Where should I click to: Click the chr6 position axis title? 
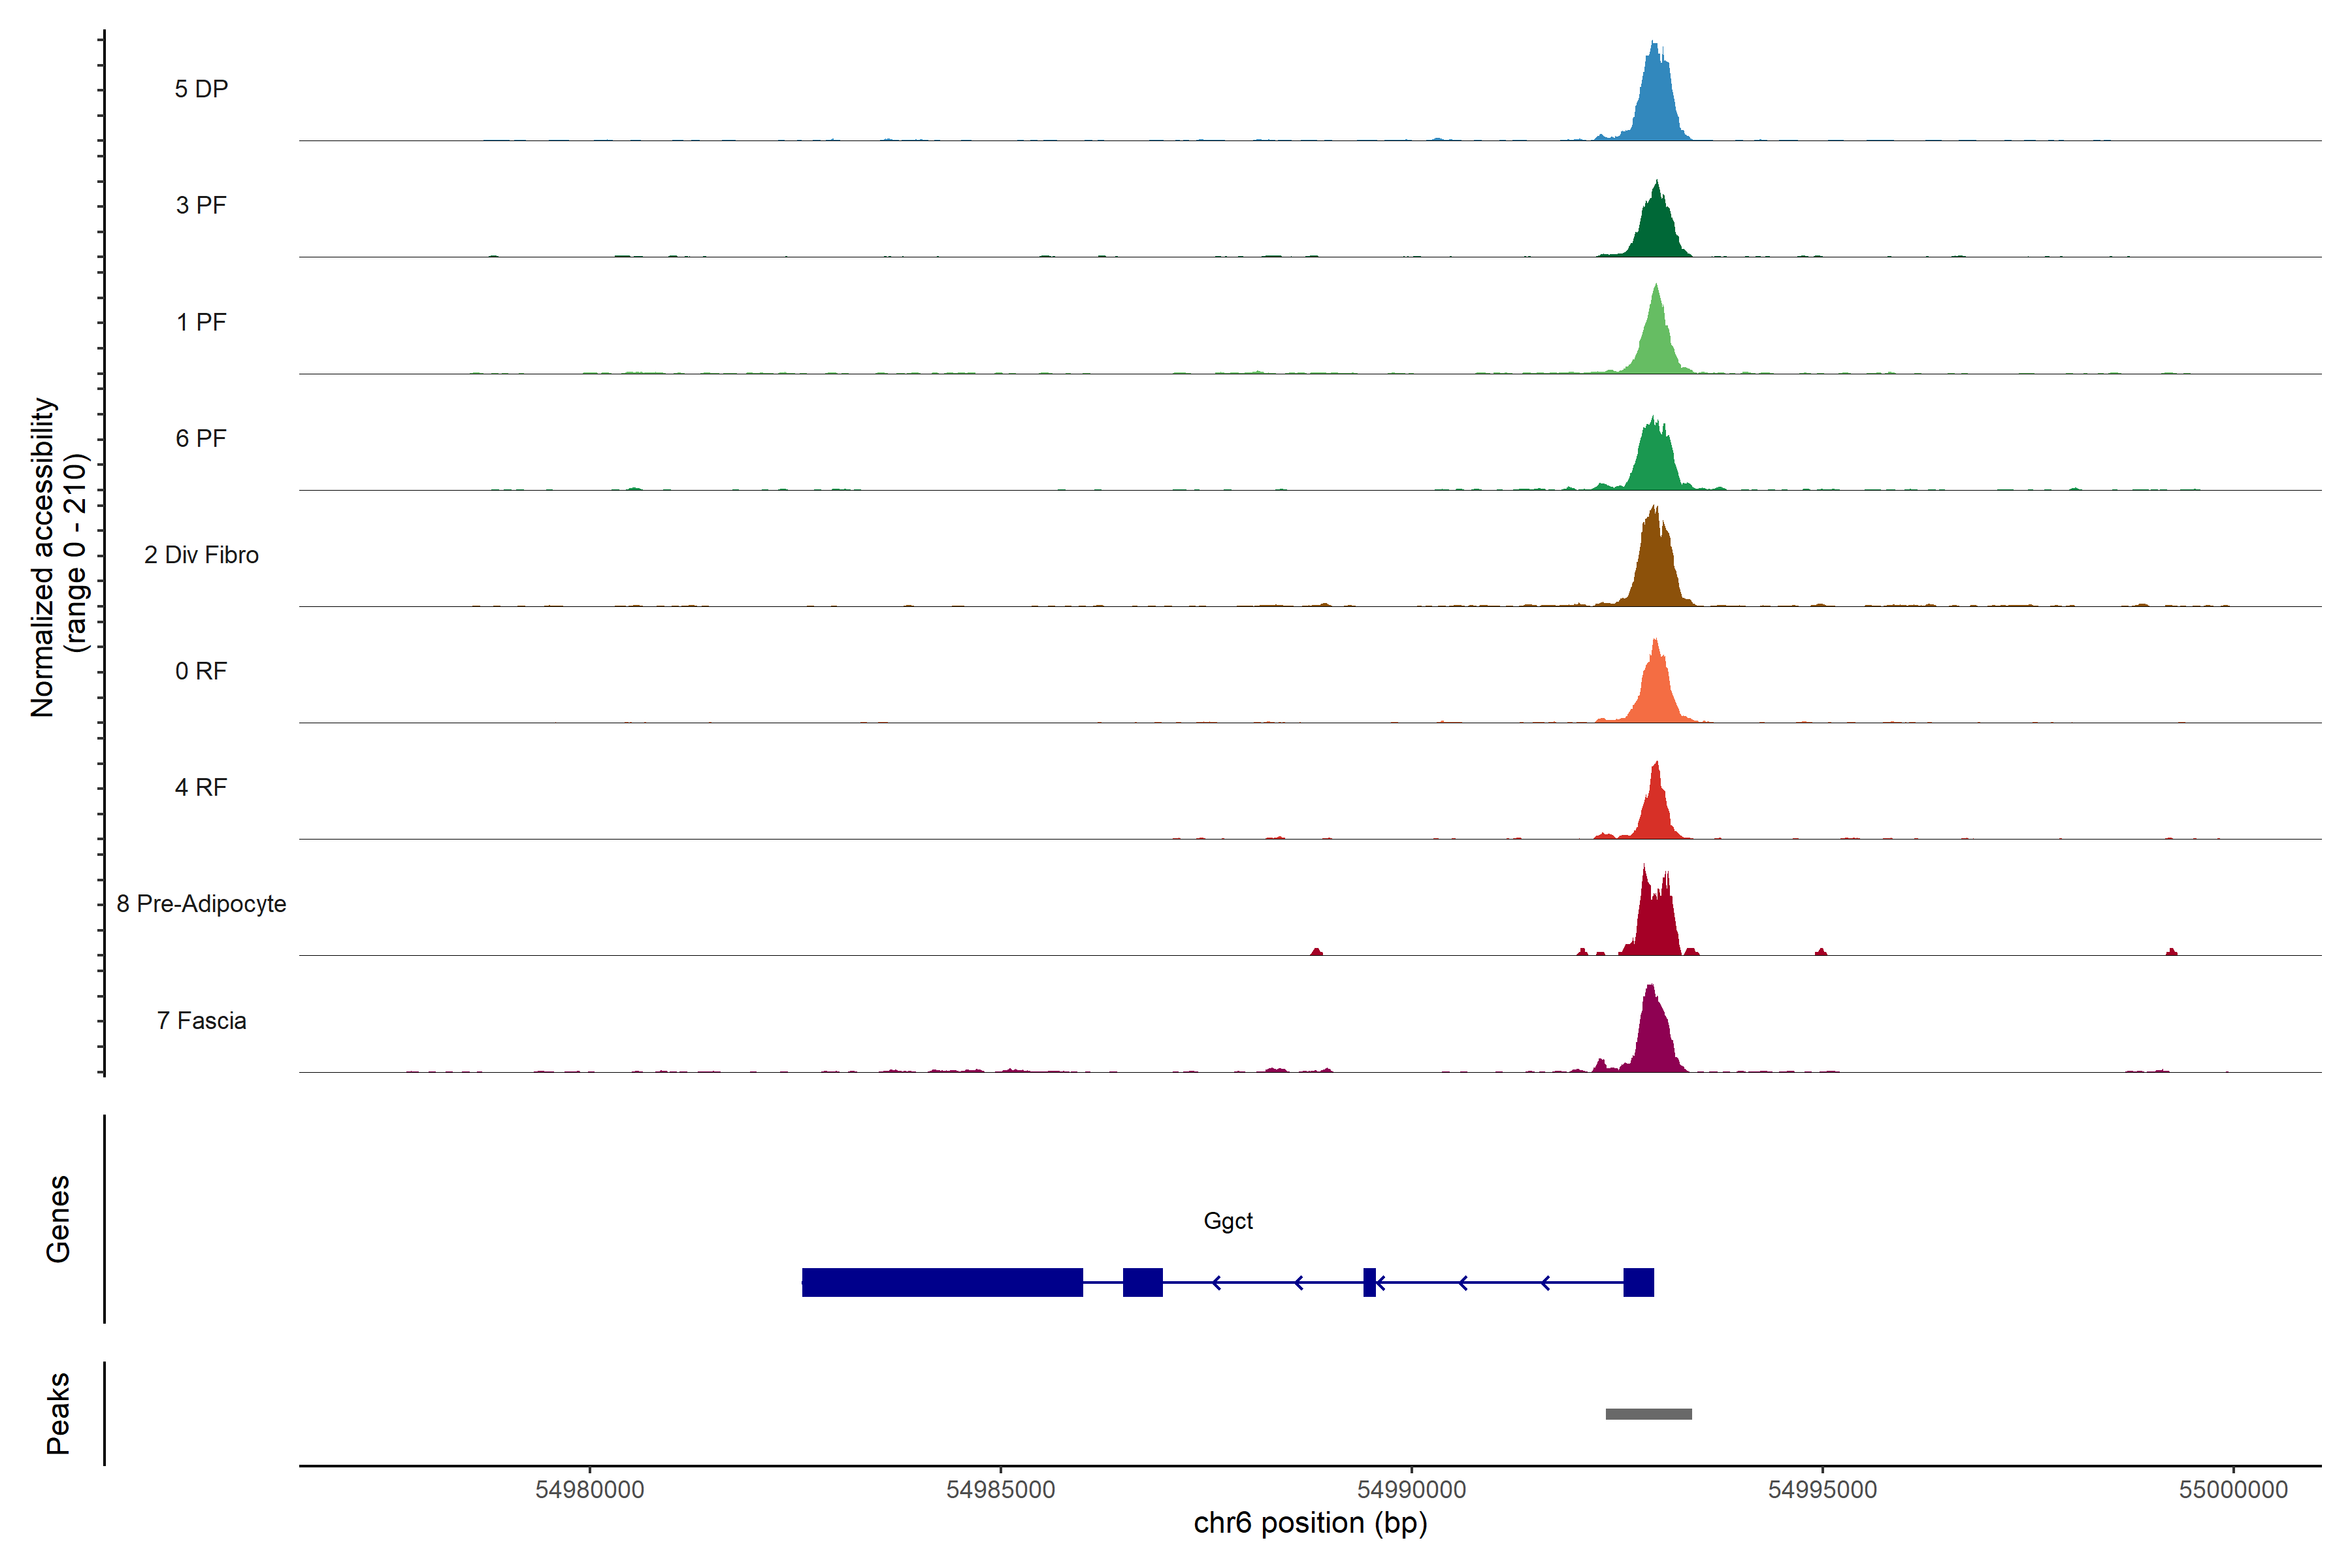(1310, 1524)
